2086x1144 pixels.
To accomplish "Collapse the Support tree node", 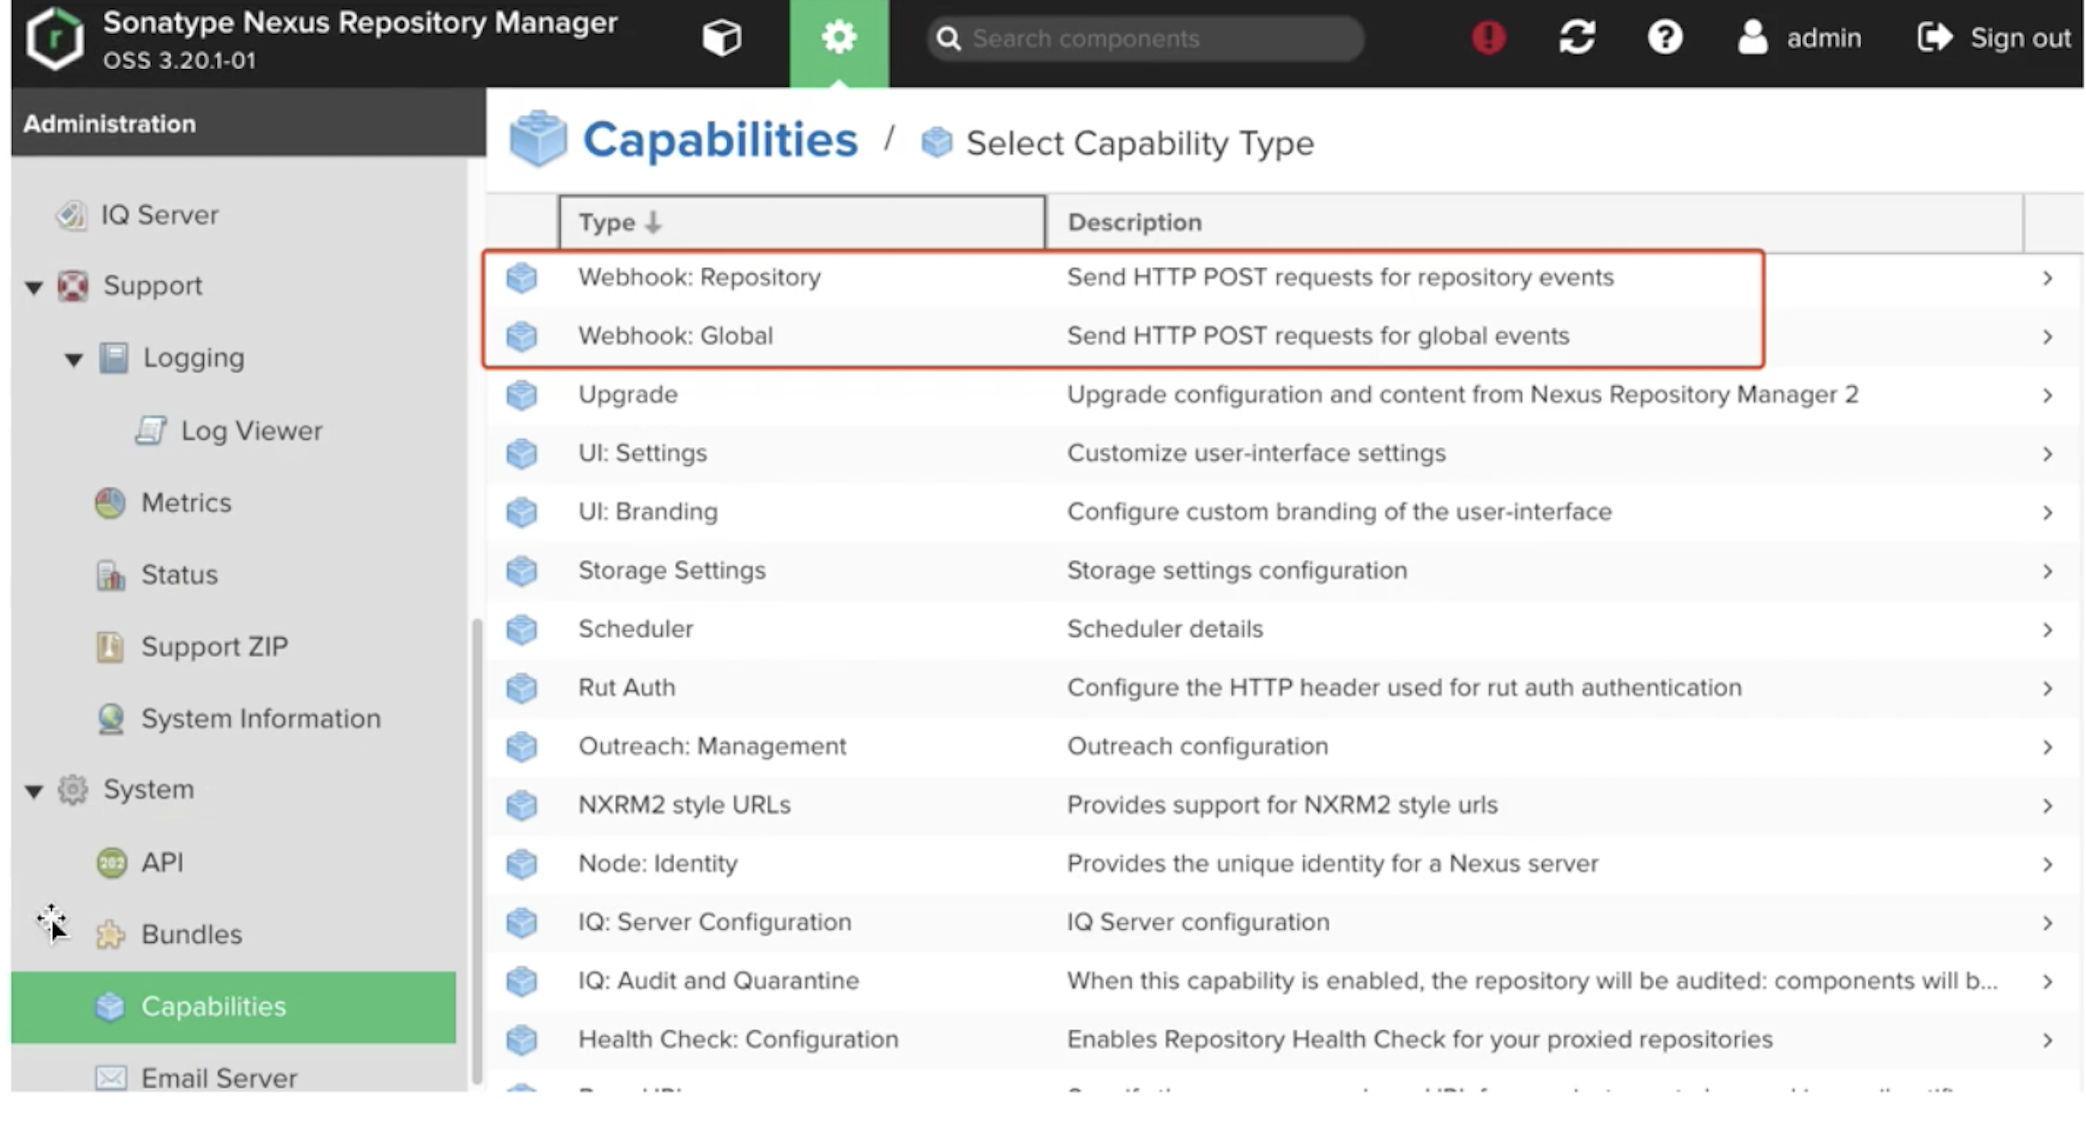I will (34, 287).
